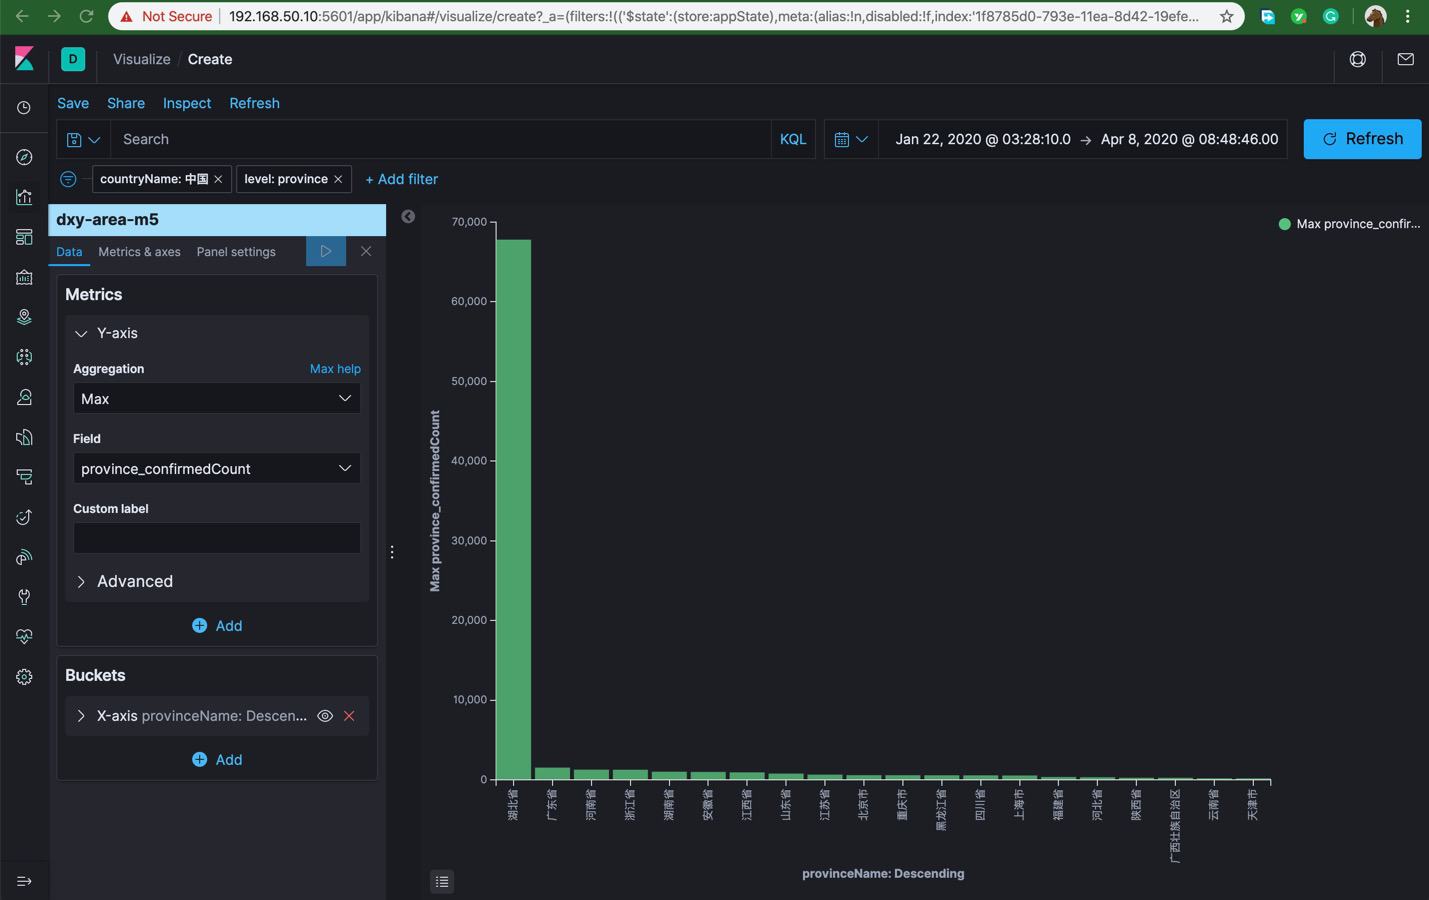This screenshot has height=900, width=1429.
Task: Open the Dashboard sidebar icon
Action: click(24, 237)
